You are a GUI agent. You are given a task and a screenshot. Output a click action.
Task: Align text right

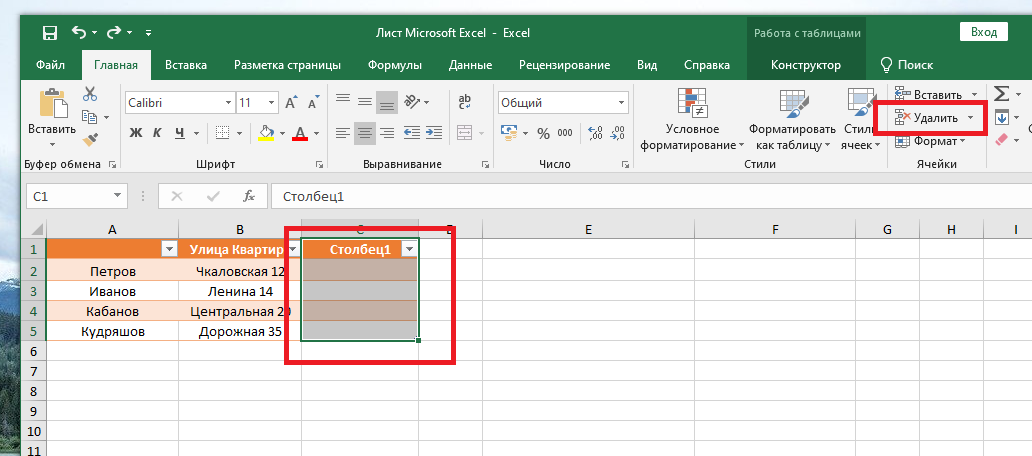(x=387, y=132)
